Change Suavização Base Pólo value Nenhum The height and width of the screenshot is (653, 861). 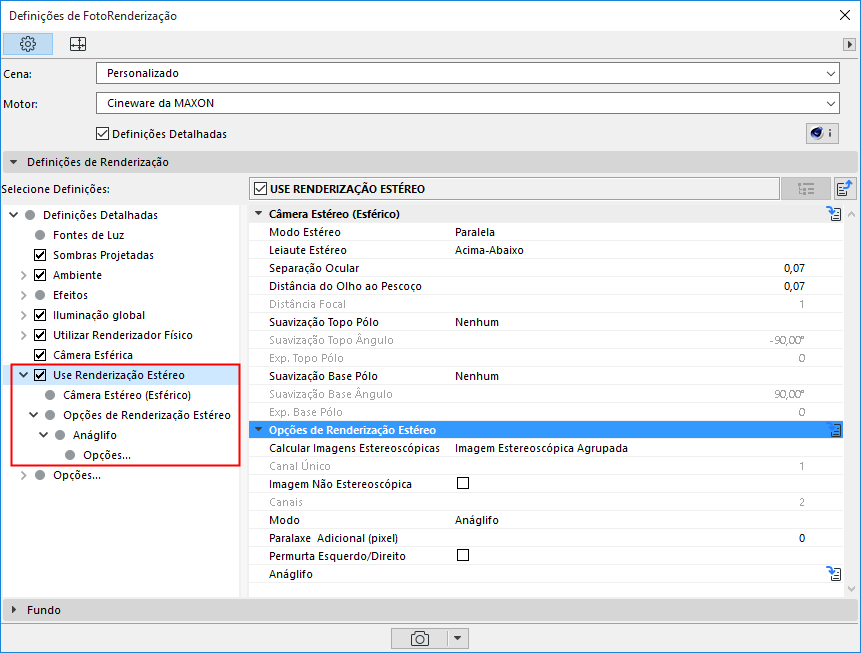click(x=477, y=376)
